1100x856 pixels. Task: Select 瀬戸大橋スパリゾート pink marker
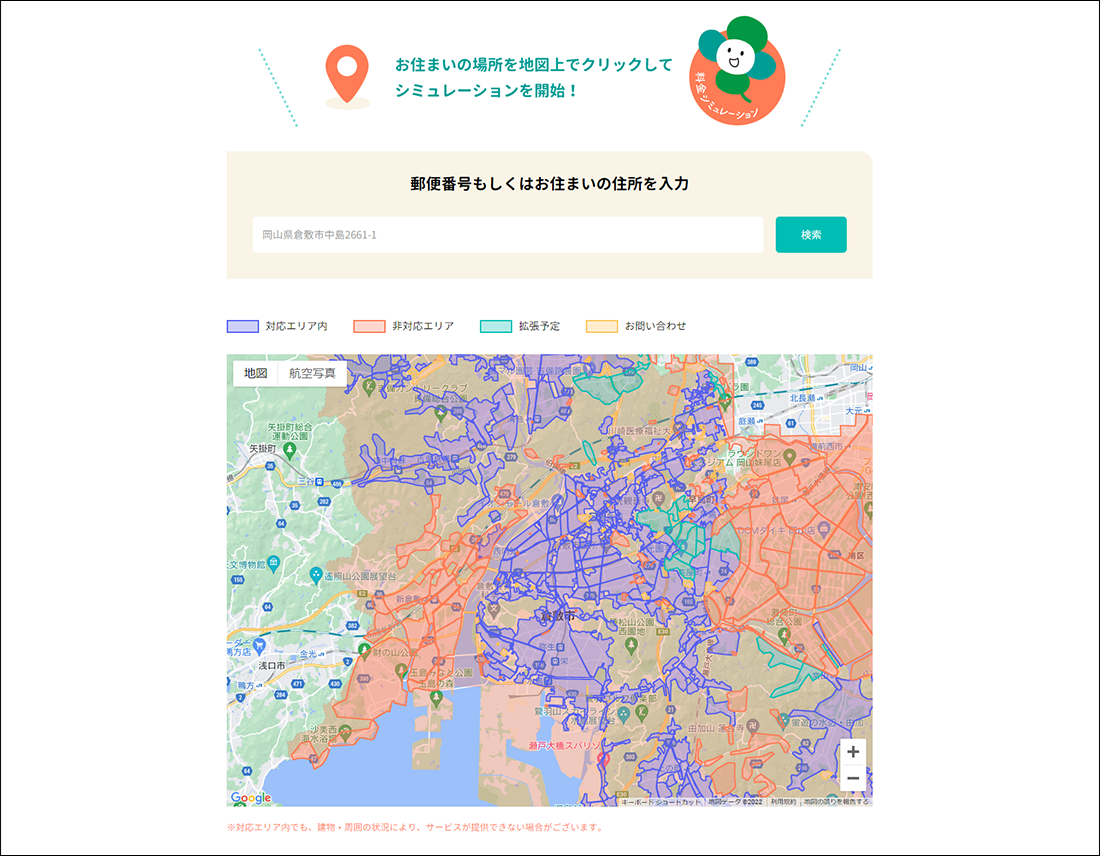(603, 758)
